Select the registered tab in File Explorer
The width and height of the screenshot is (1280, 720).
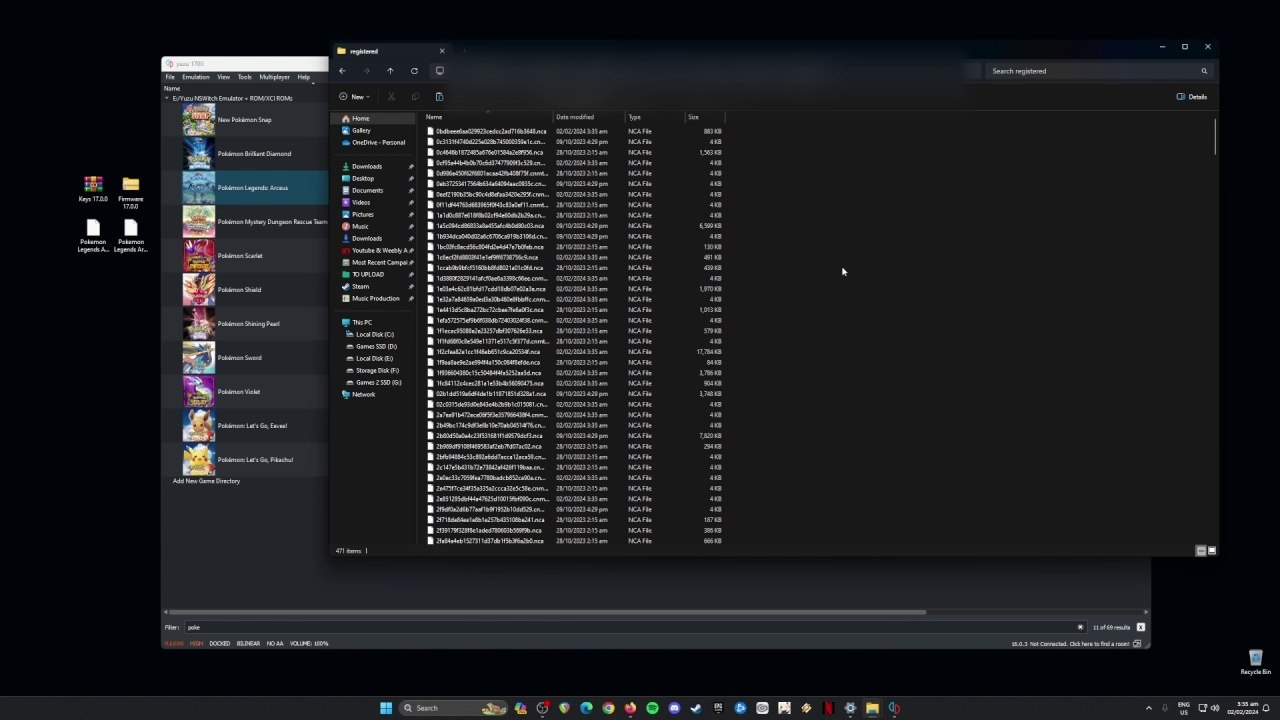390,51
